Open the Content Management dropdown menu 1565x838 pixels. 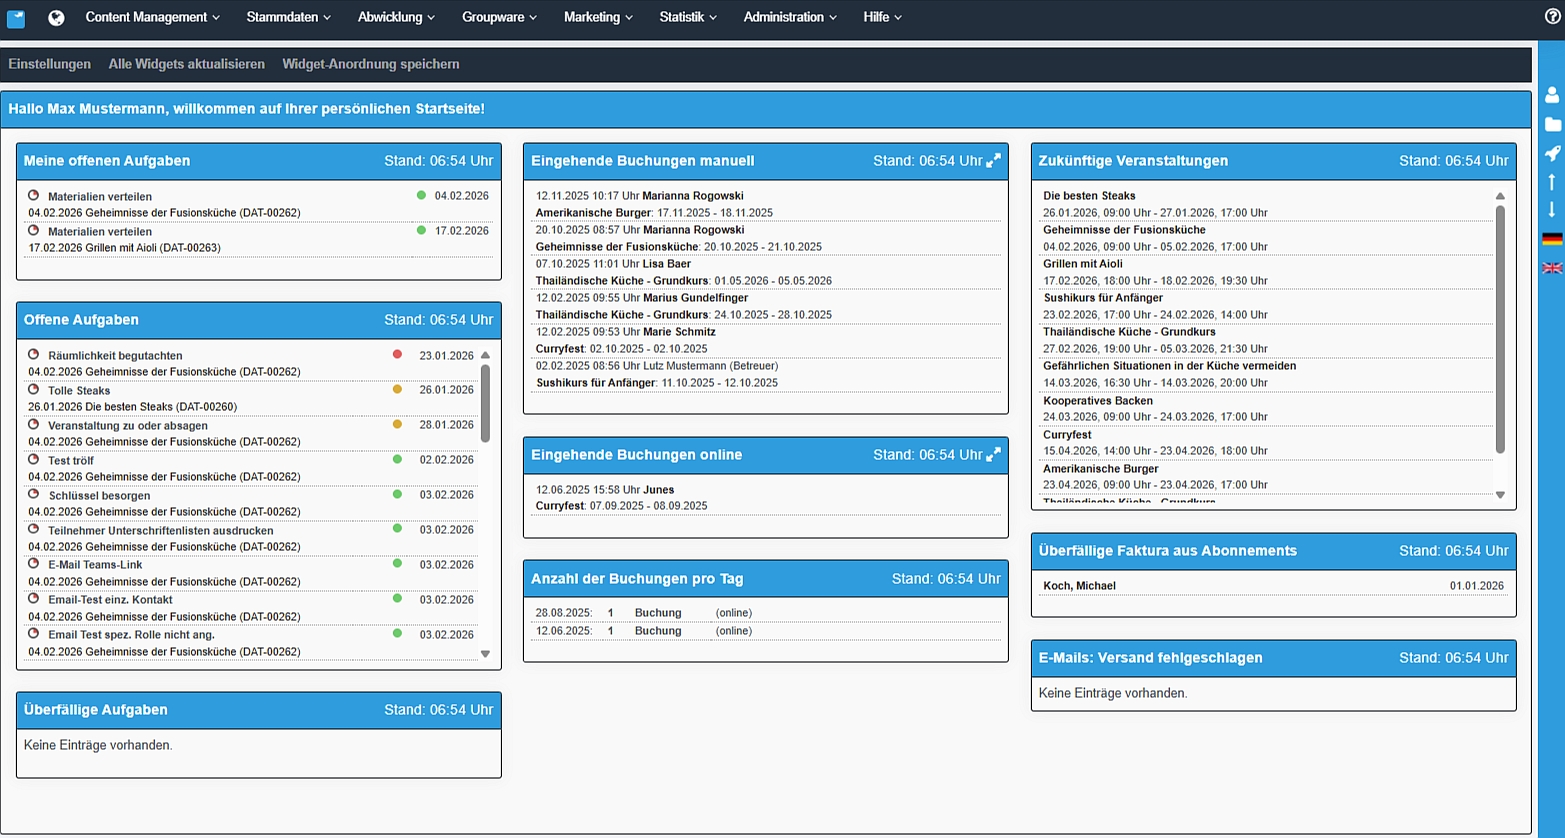152,17
